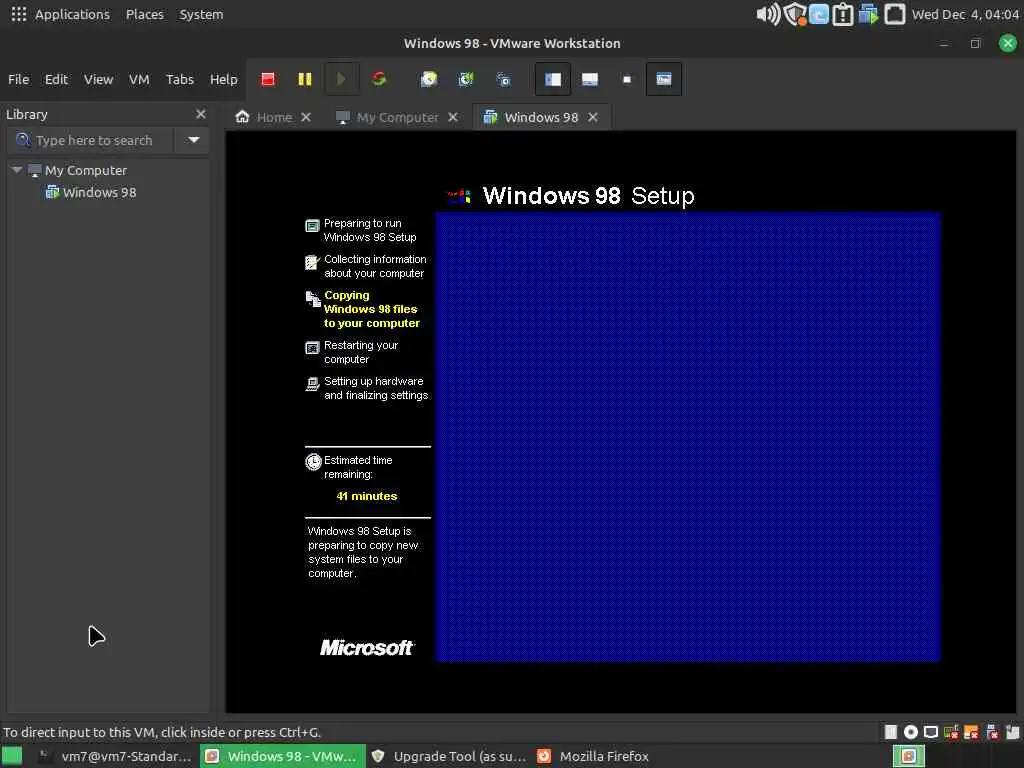Switch to Upgrade Tool taskbar item
The height and width of the screenshot is (768, 1024).
pyautogui.click(x=449, y=756)
